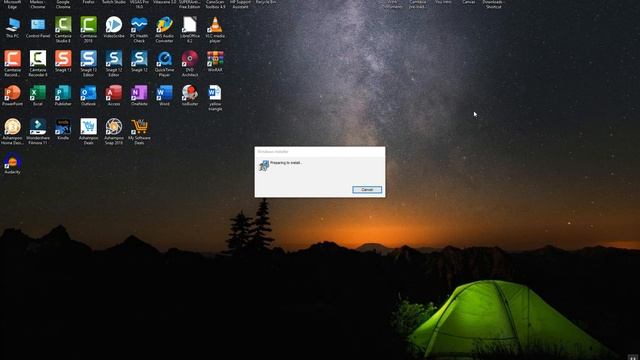Viewport: 640px width, 360px height.
Task: Click the Windows Installer title bar
Action: (x=320, y=151)
